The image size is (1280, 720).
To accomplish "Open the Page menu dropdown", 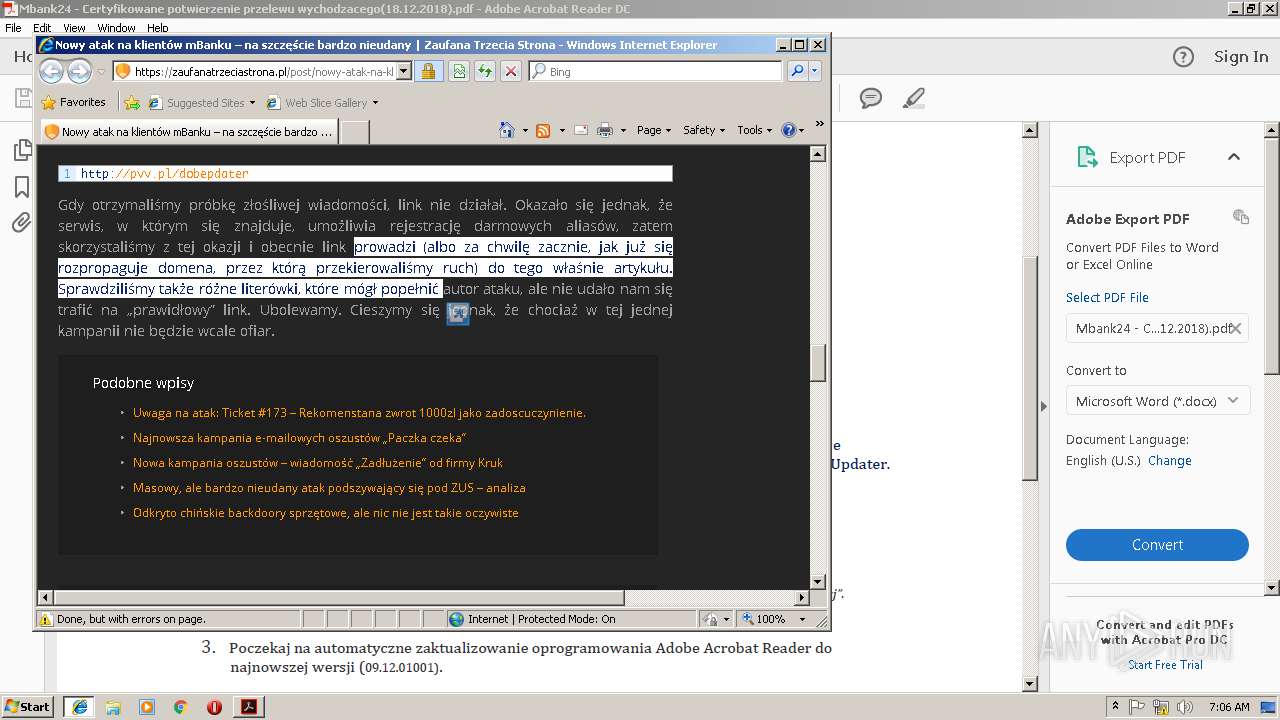I will point(653,130).
